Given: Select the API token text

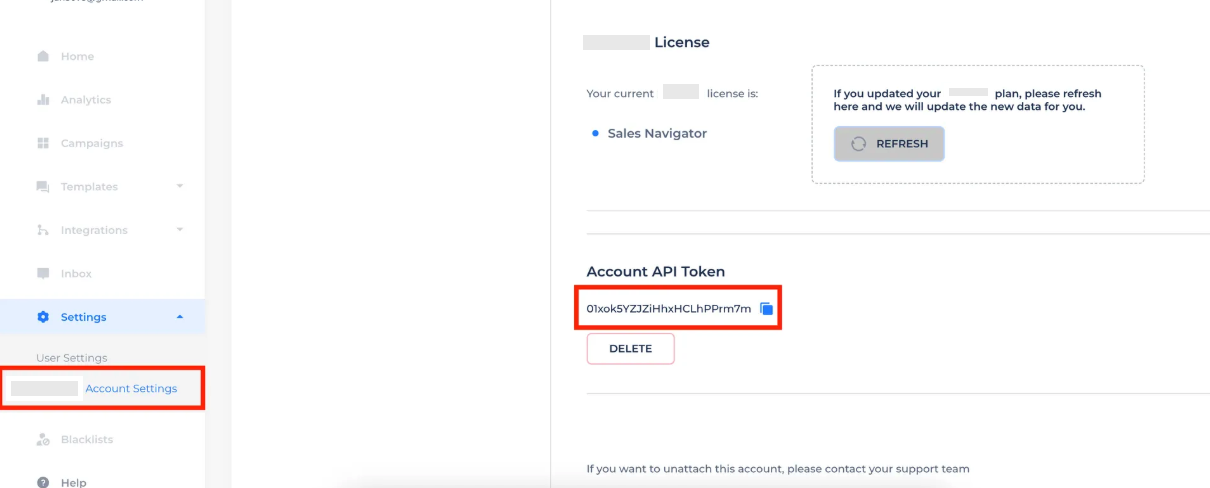Looking at the screenshot, I should click(668, 309).
